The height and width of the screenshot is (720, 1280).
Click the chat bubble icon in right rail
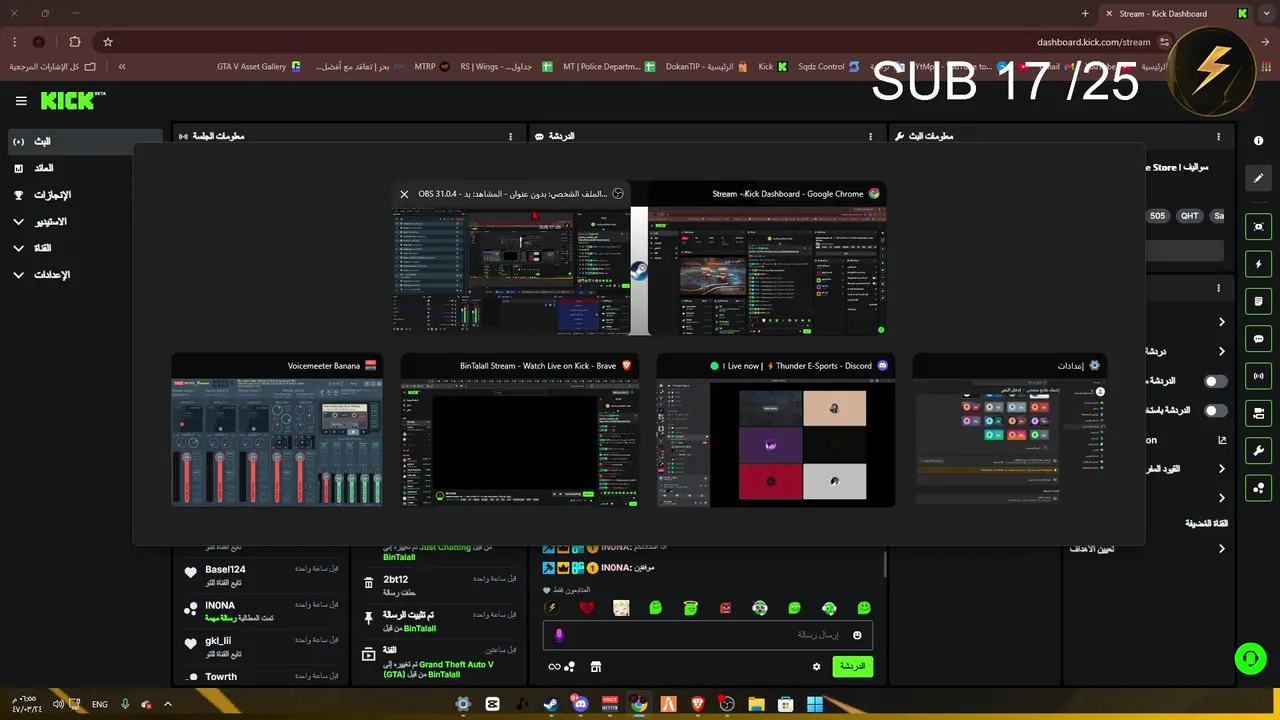1259,339
